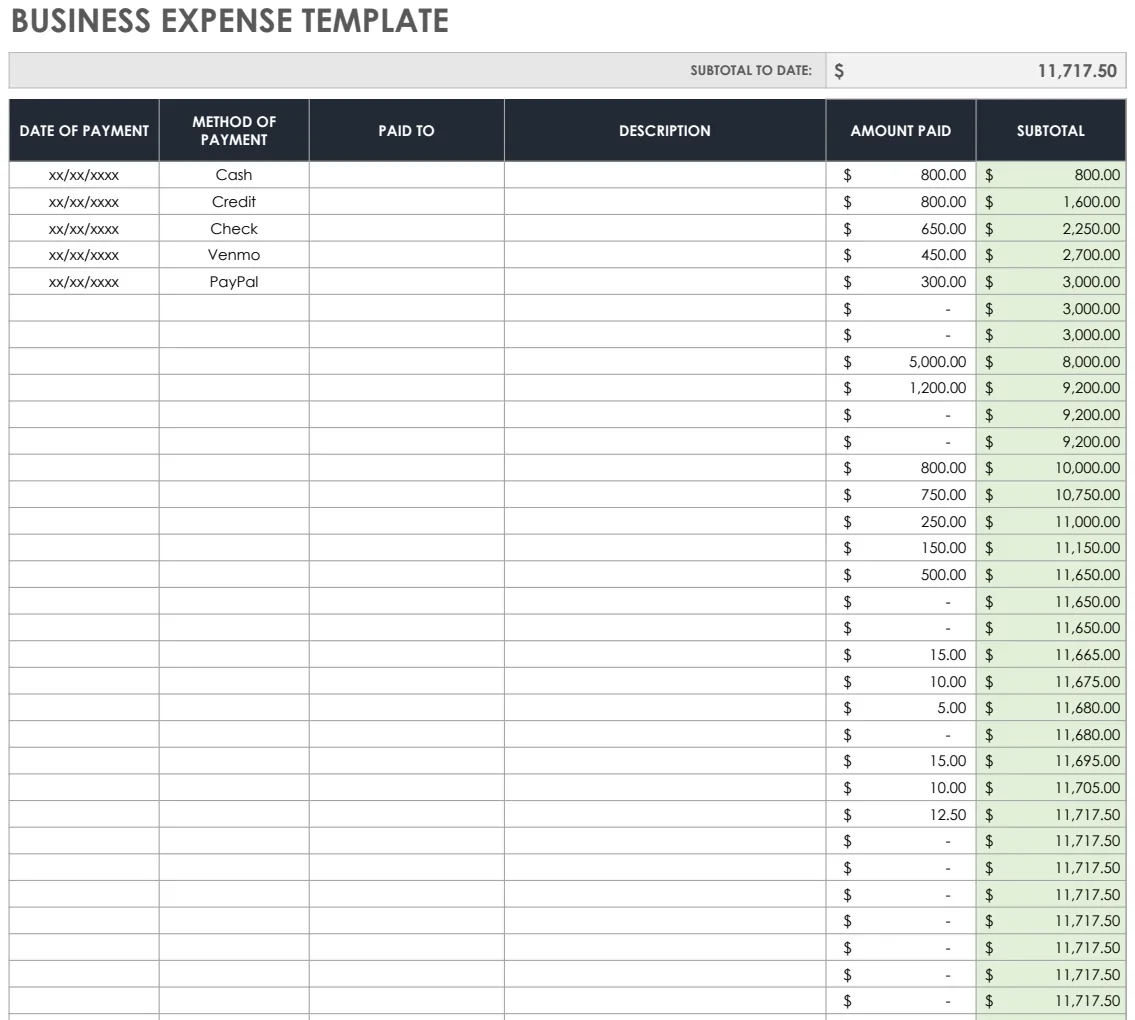Click the Description cell in the Check row

pyautogui.click(x=664, y=229)
